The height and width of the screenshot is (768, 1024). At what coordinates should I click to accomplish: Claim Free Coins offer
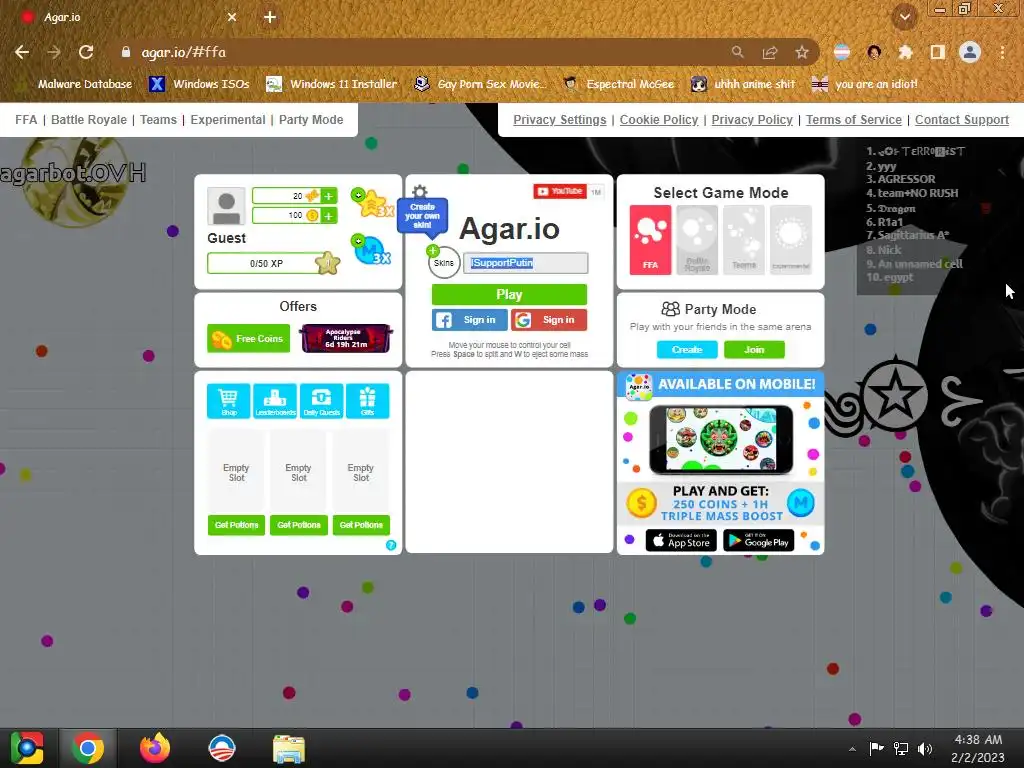click(x=248, y=338)
